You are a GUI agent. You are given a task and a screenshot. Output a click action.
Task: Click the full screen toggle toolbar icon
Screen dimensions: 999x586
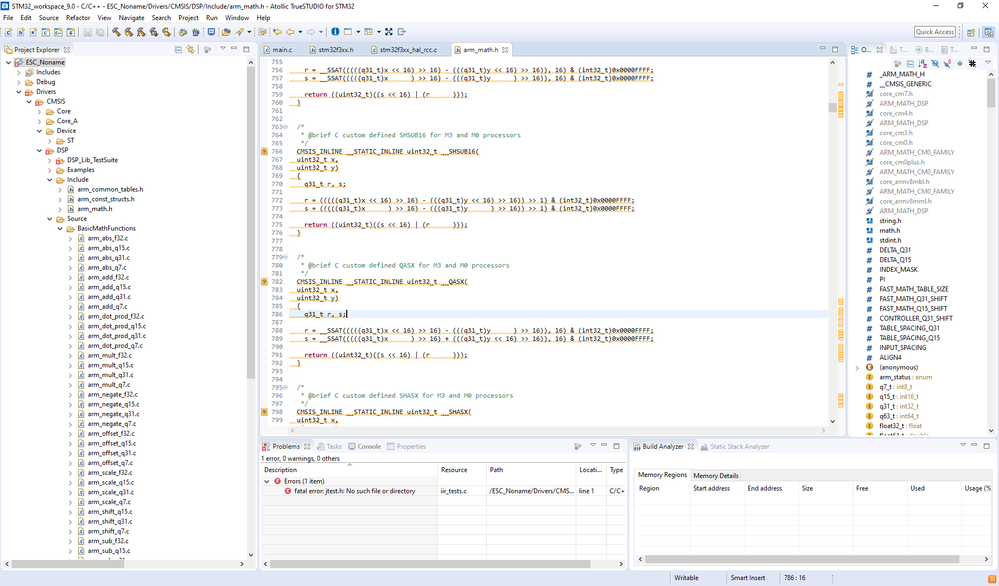click(389, 32)
